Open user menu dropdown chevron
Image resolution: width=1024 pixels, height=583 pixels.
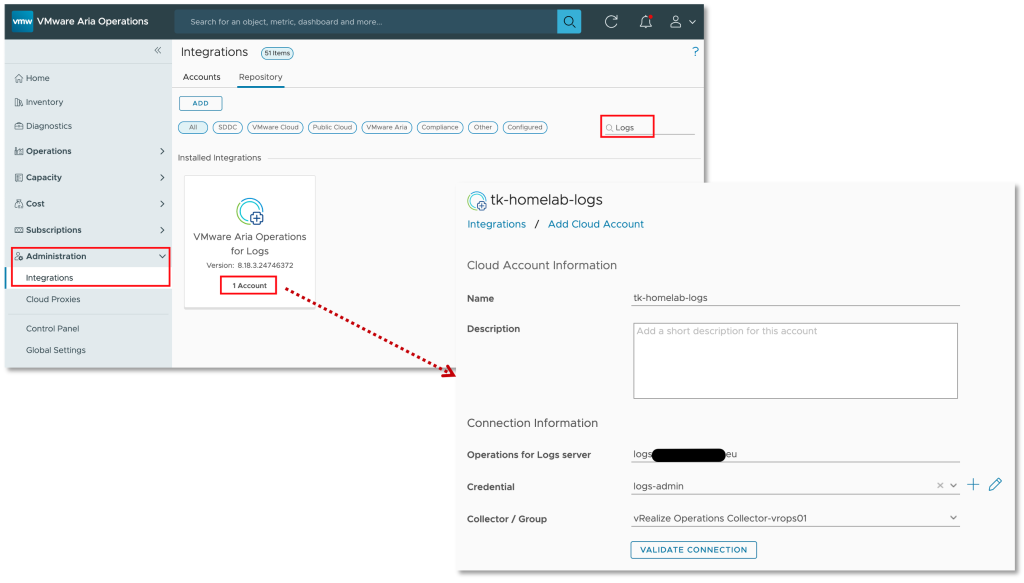click(x=692, y=22)
